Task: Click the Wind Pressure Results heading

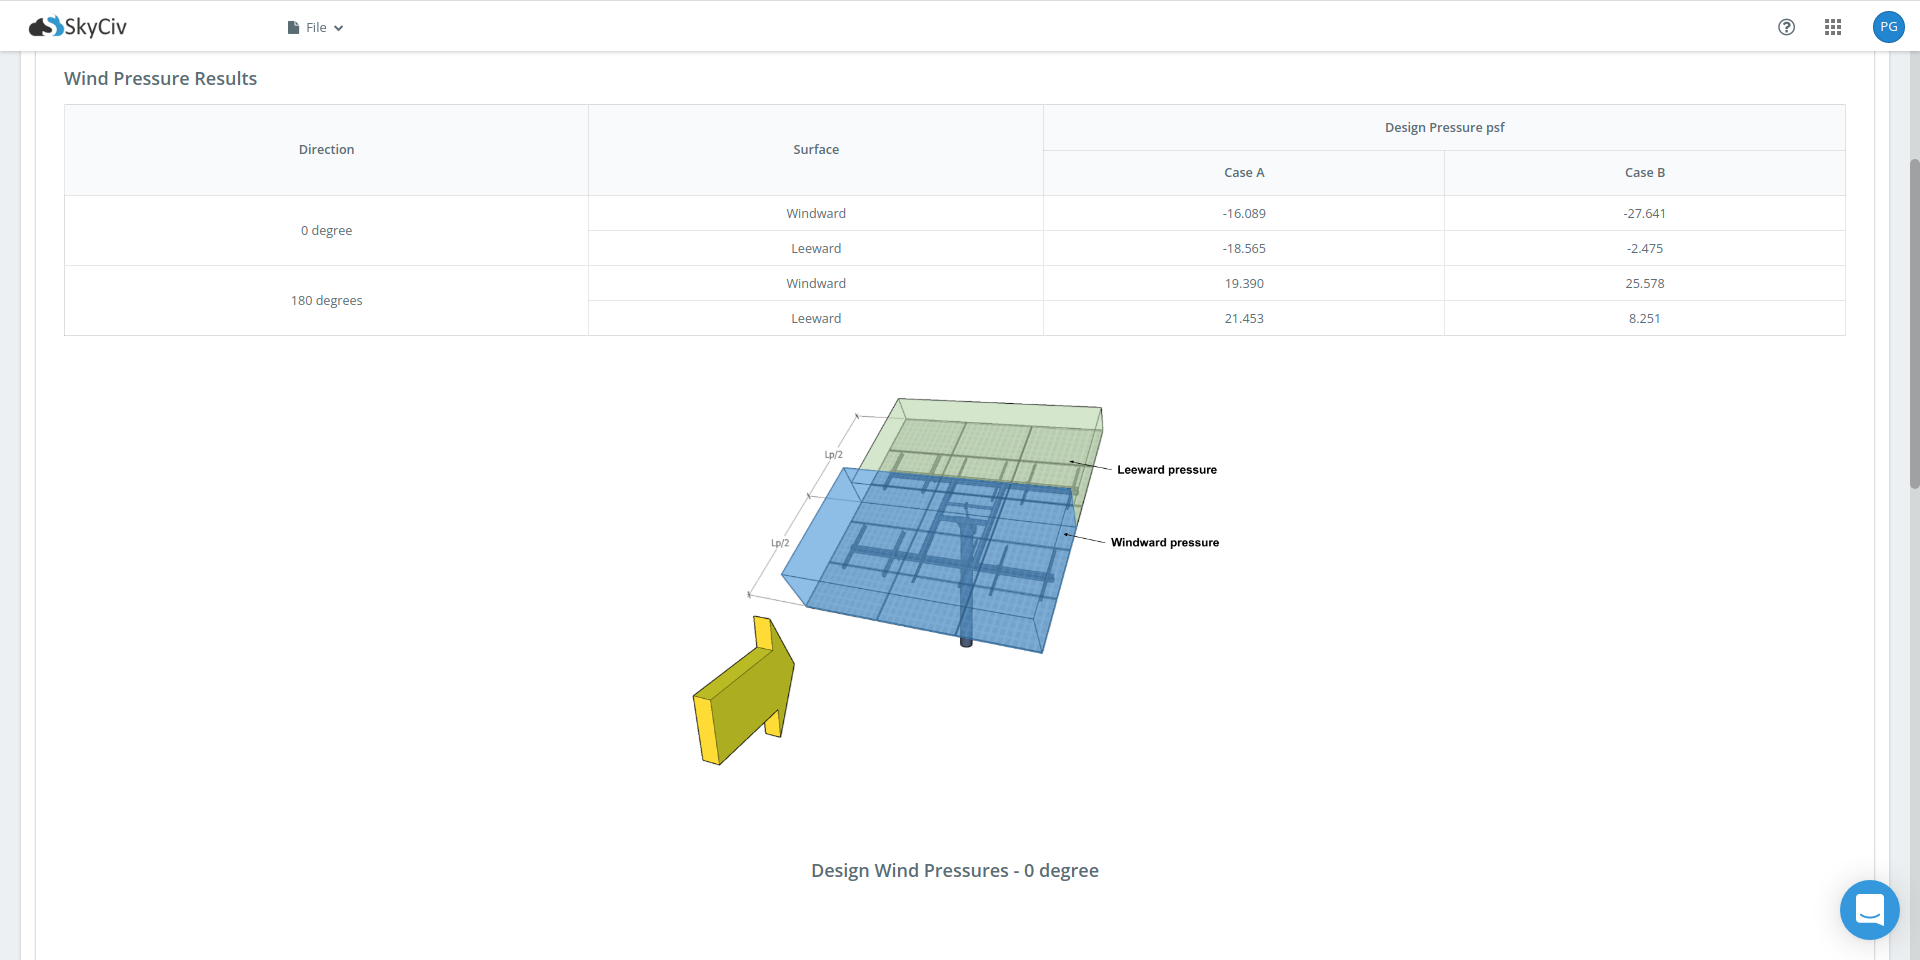Action: coord(160,79)
